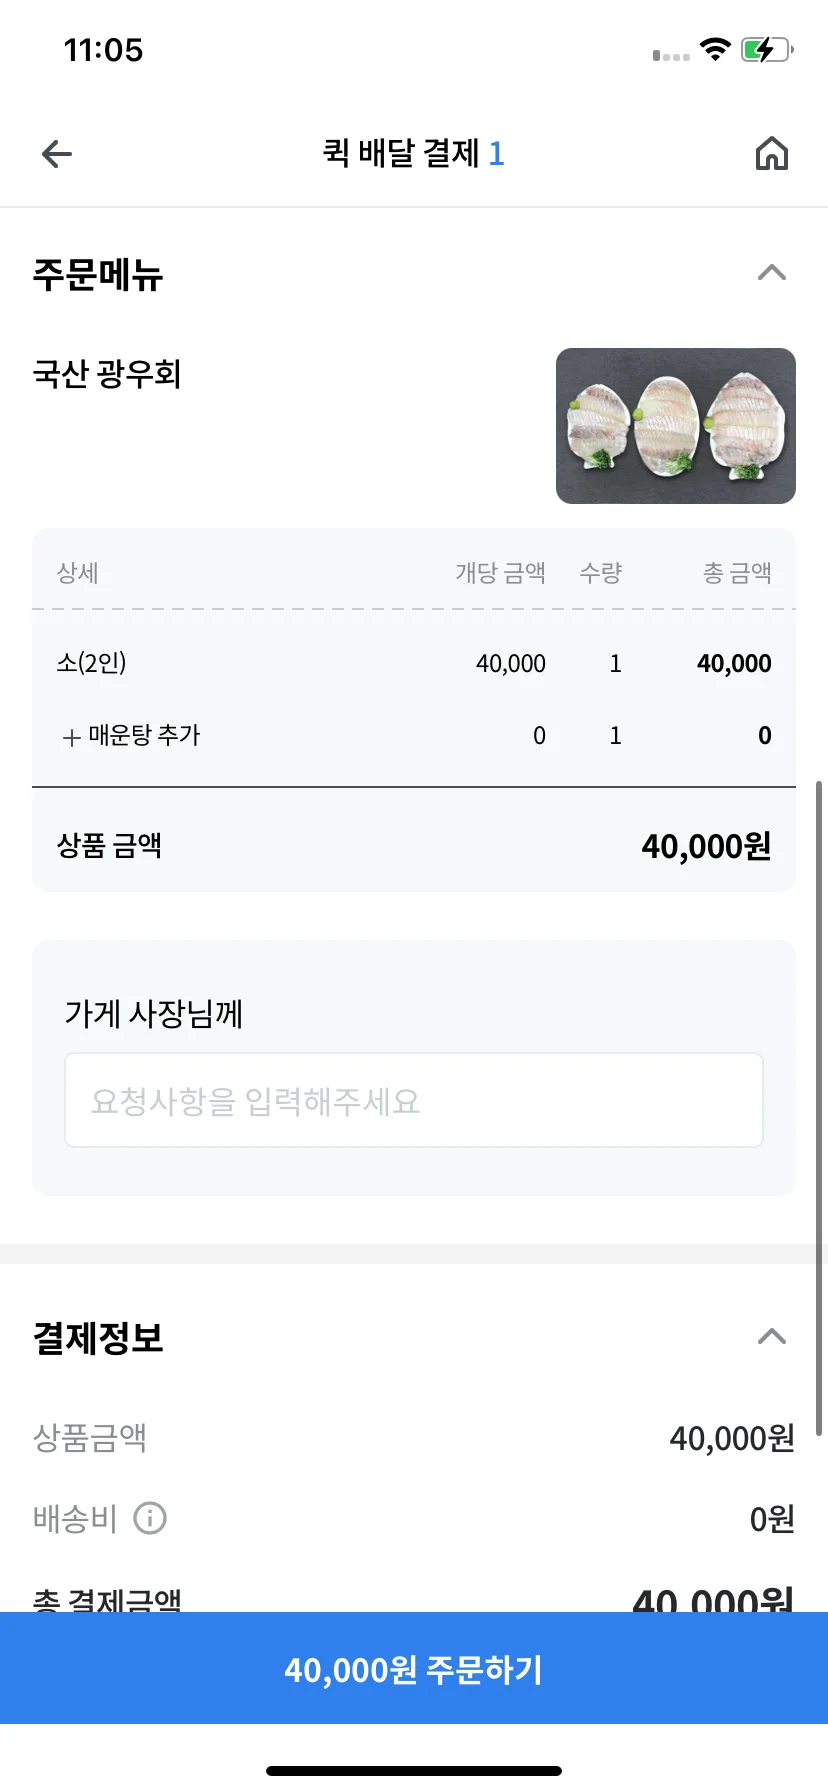Tap the back arrow icon

click(x=57, y=154)
